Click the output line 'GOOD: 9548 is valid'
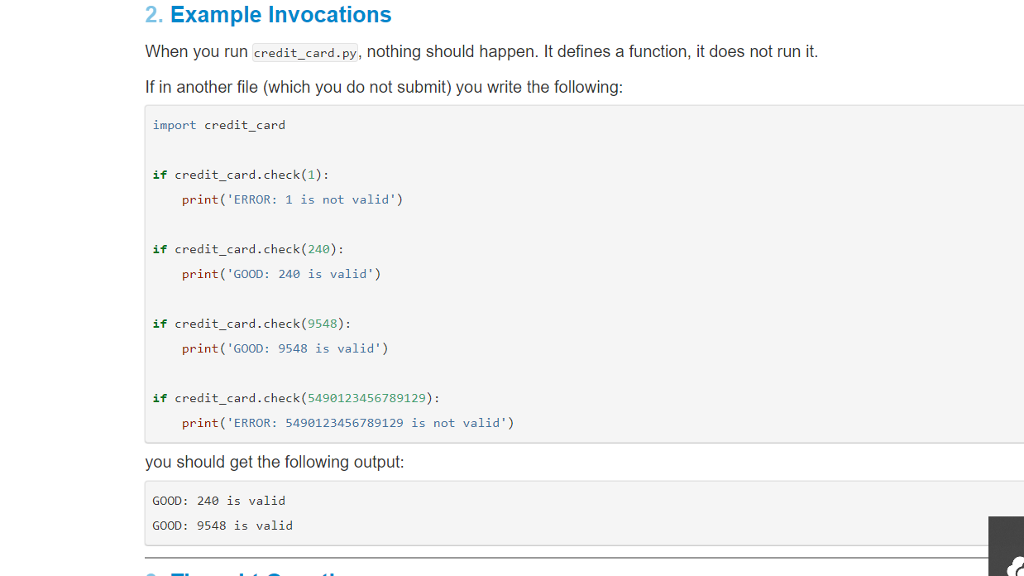Screen dimensions: 1024x576 221,525
